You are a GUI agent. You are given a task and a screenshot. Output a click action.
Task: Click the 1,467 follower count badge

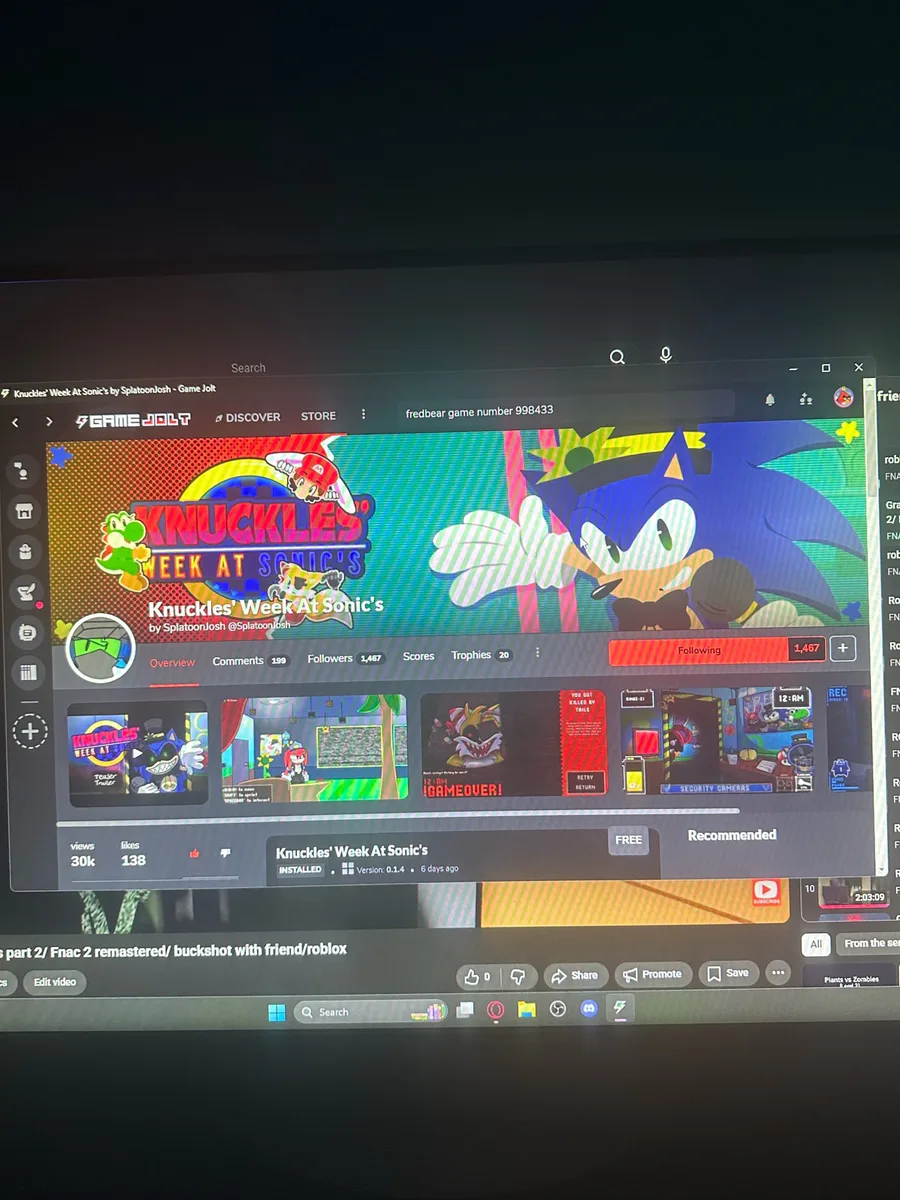coord(806,648)
